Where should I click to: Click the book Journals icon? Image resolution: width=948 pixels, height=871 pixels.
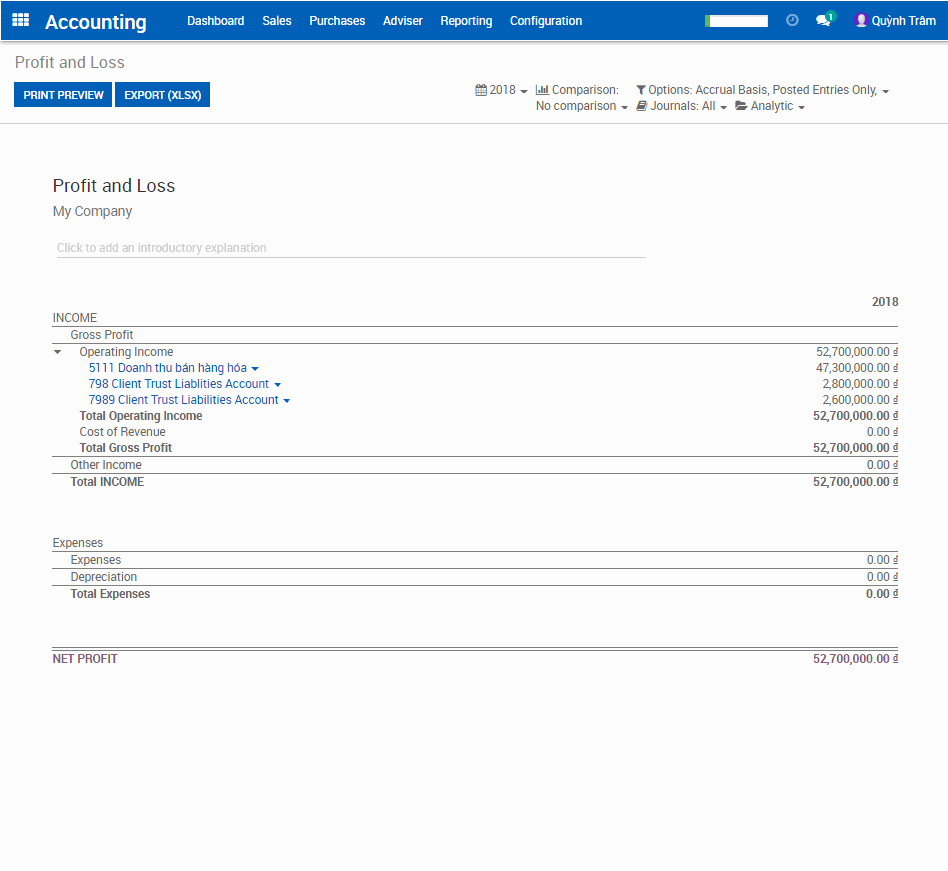tap(642, 106)
